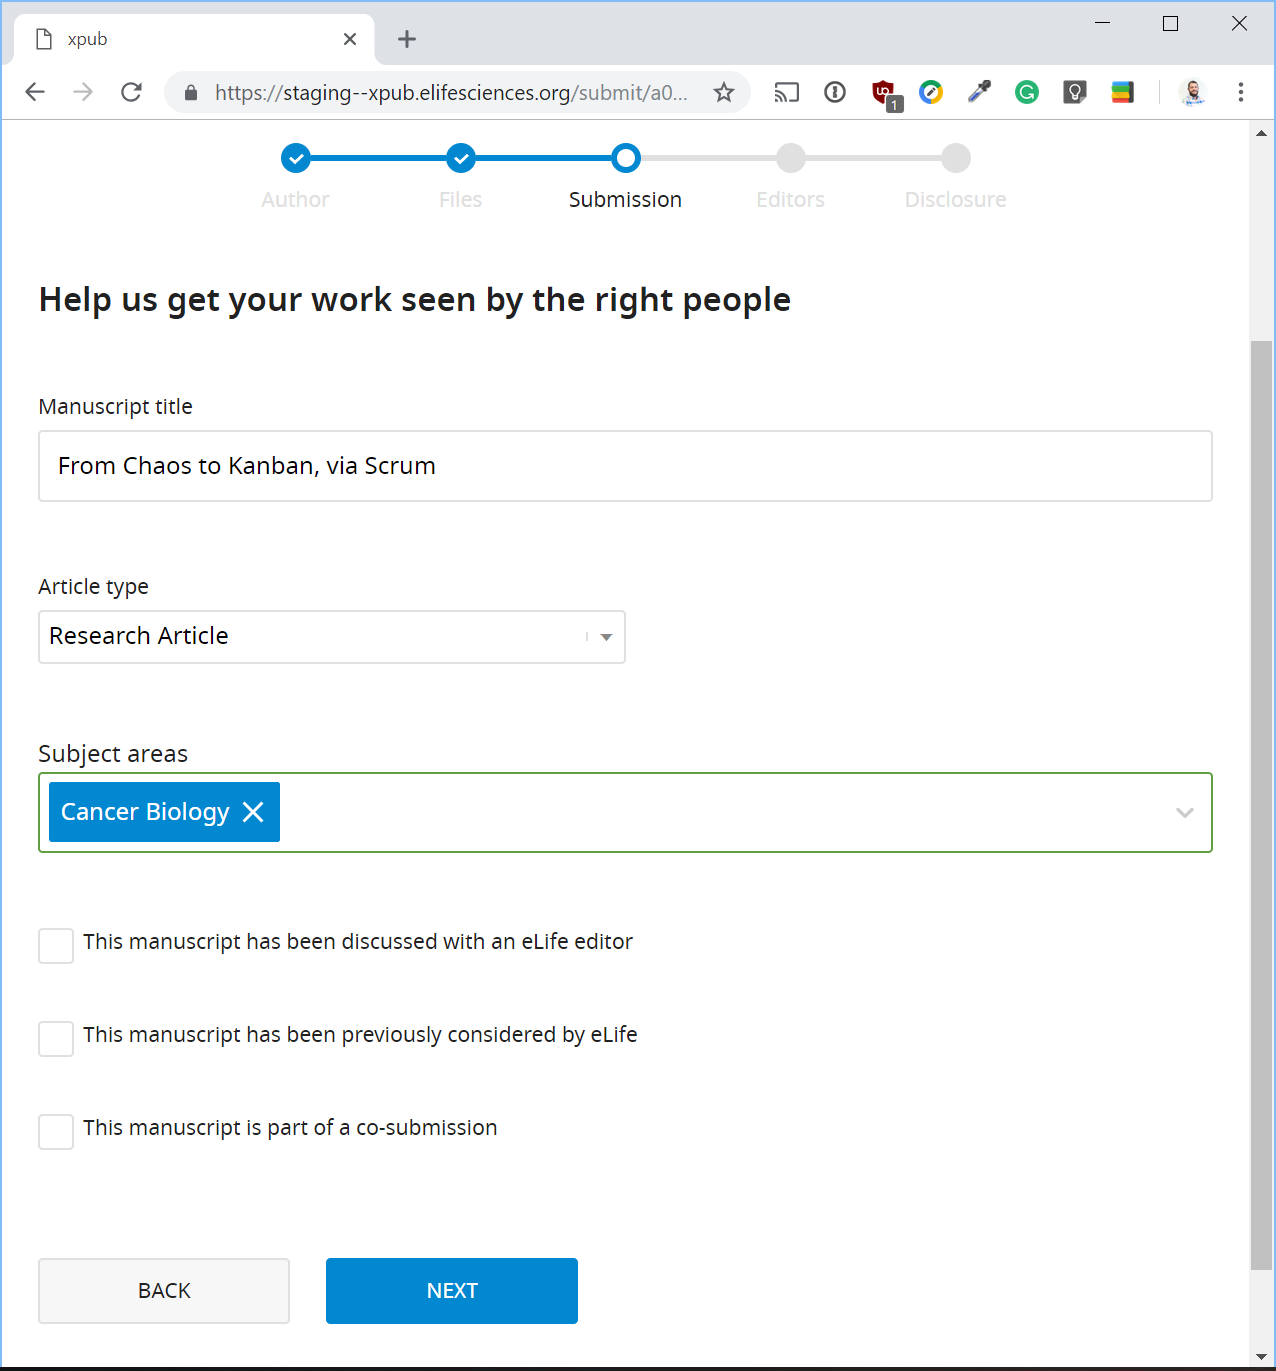
Task: Open Chrome's three-dot menu
Action: pyautogui.click(x=1241, y=93)
